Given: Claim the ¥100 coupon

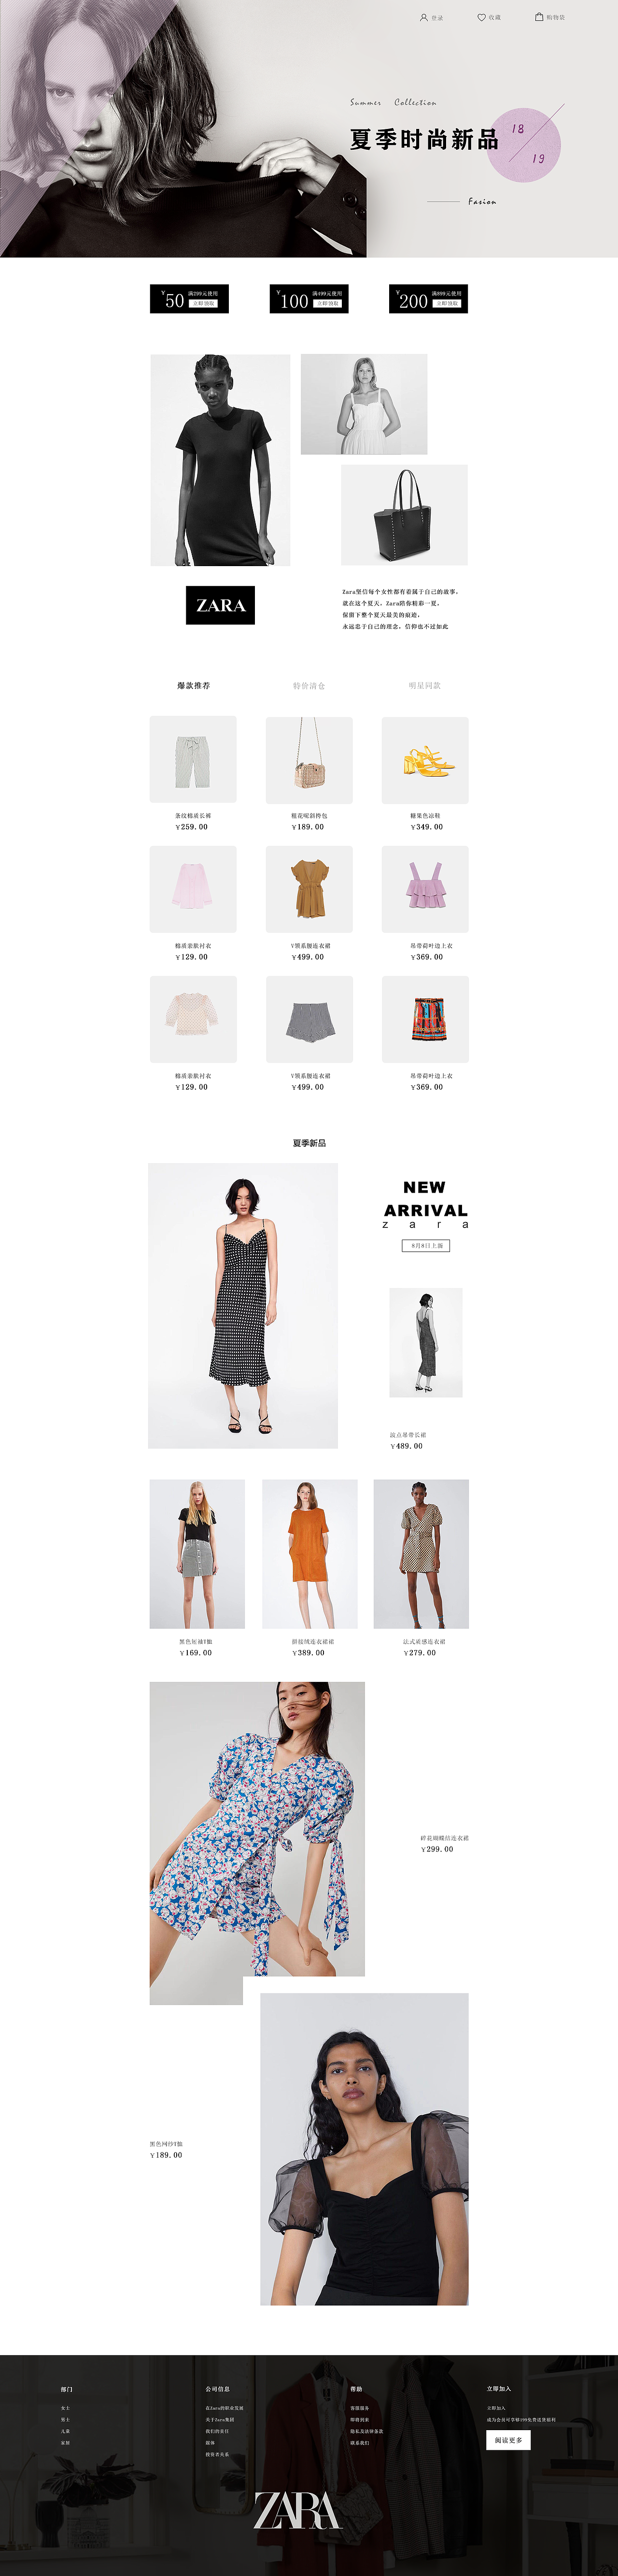Looking at the screenshot, I should point(309,299).
